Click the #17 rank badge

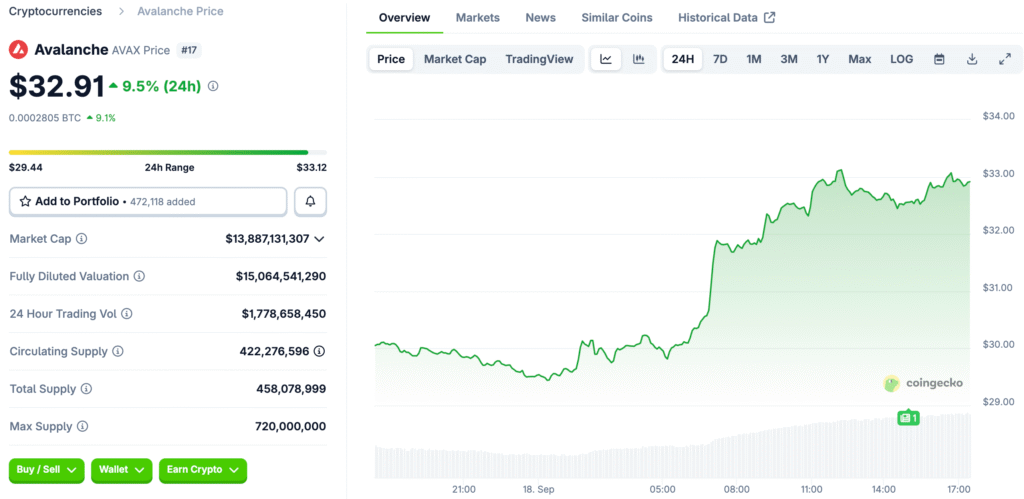pos(189,50)
